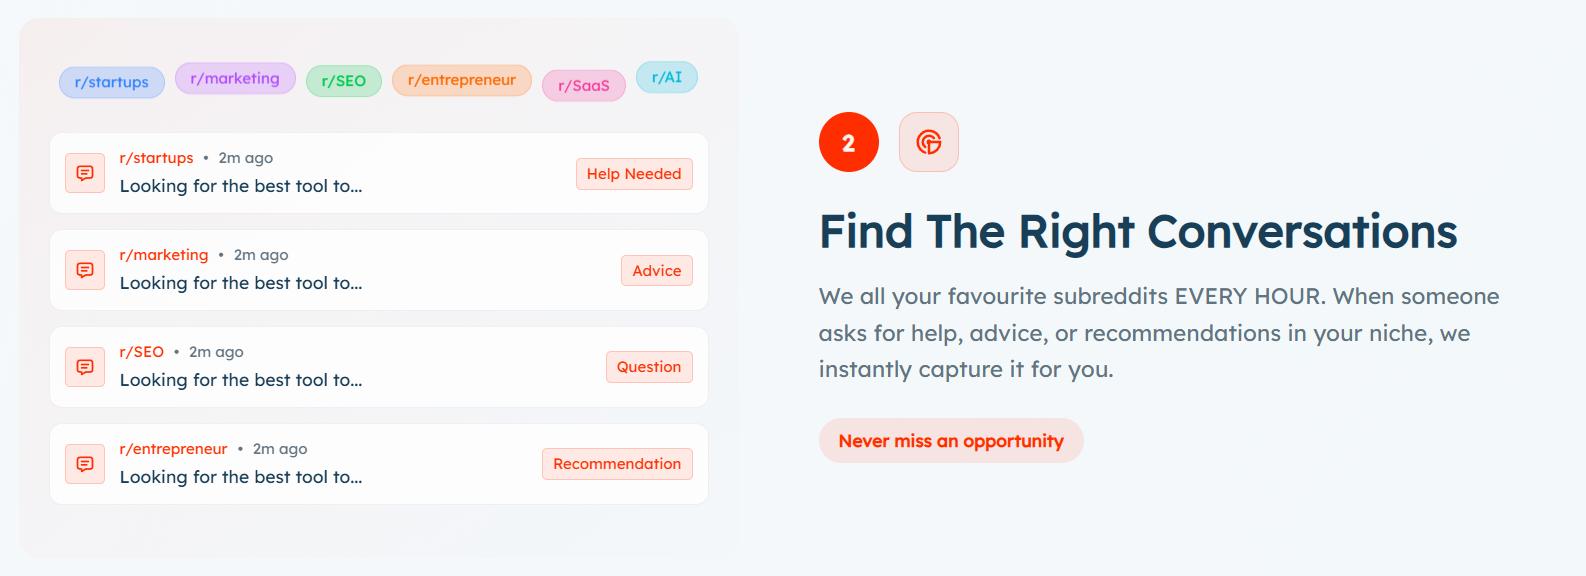Click the chat icon beside r/startups post
The height and width of the screenshot is (576, 1586).
coord(85,173)
